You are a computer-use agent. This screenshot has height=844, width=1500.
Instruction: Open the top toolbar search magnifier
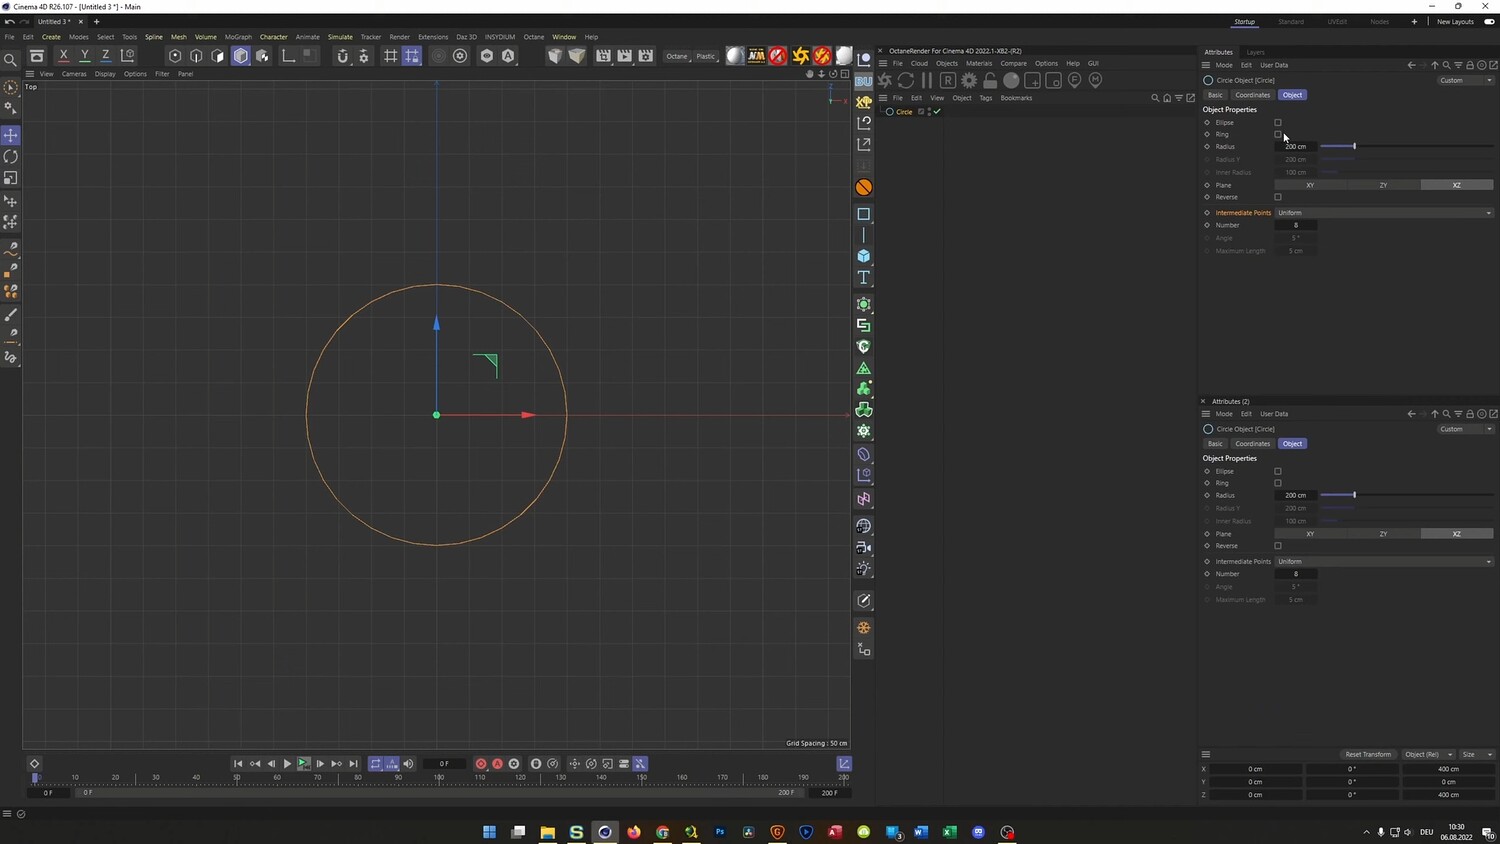click(x=11, y=59)
